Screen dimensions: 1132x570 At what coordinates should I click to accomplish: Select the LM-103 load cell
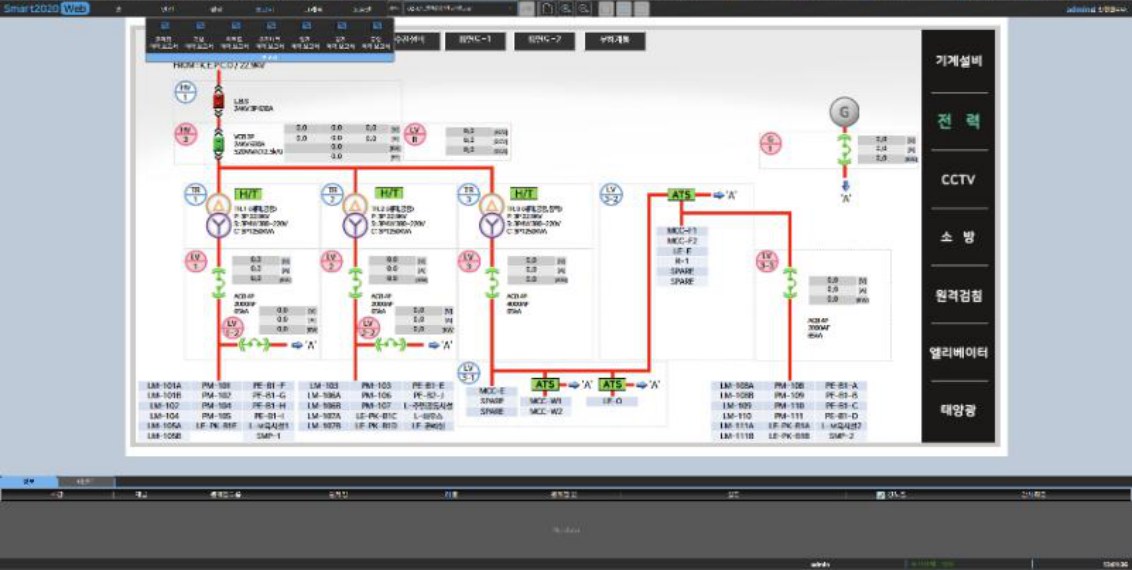pyautogui.click(x=322, y=386)
